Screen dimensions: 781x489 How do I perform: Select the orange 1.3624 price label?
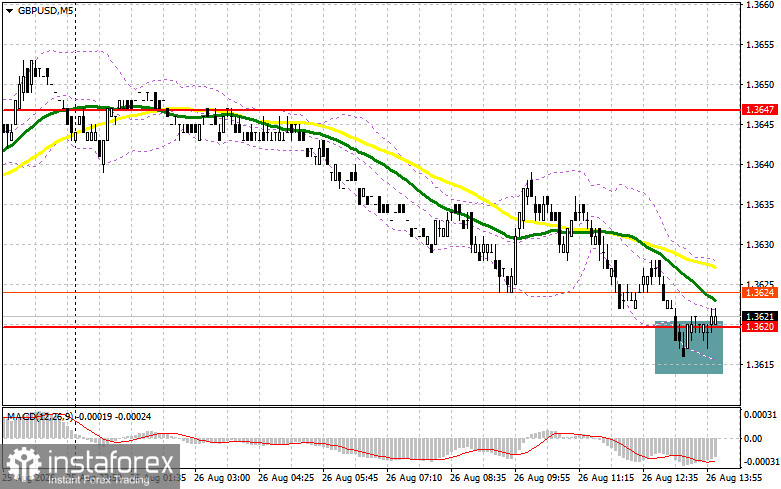click(760, 292)
